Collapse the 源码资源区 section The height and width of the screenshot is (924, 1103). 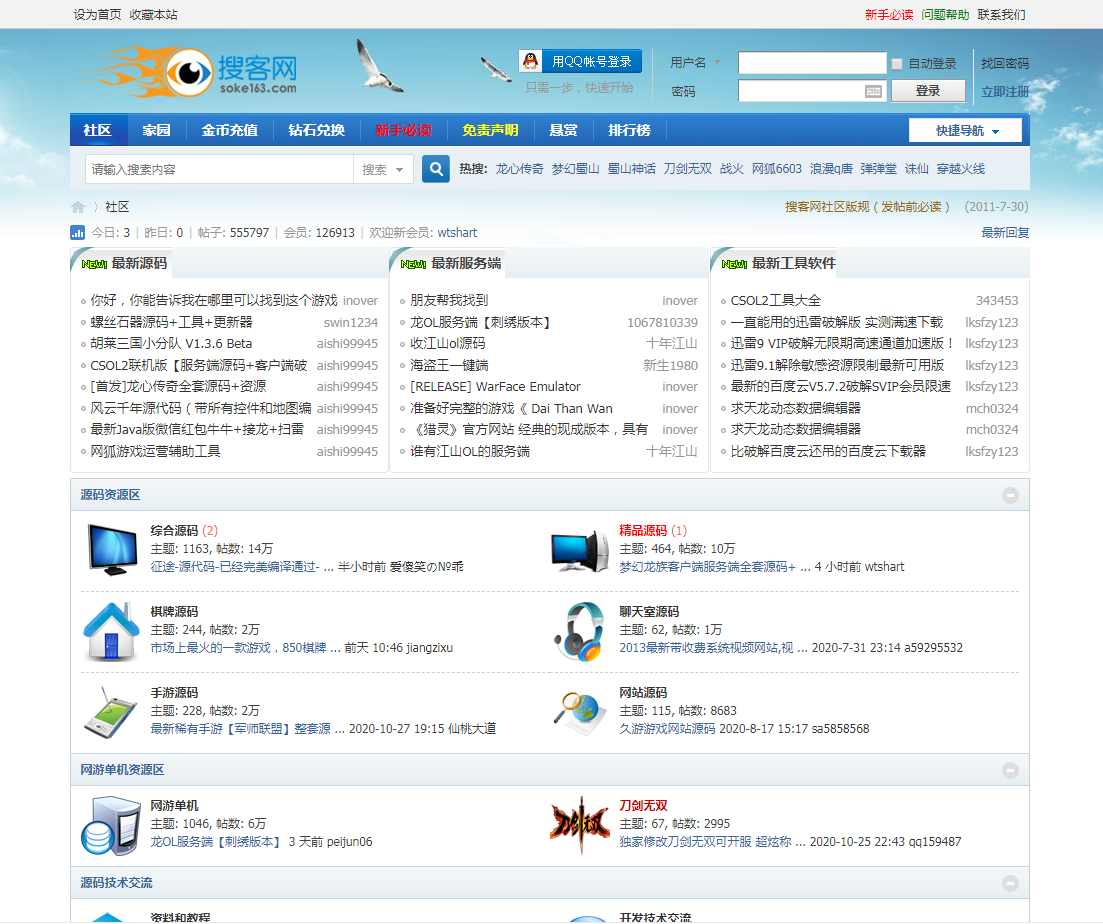[x=1010, y=495]
